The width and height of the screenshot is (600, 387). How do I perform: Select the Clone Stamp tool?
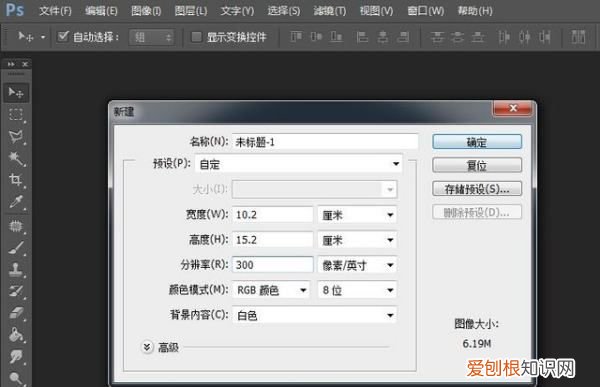point(16,269)
